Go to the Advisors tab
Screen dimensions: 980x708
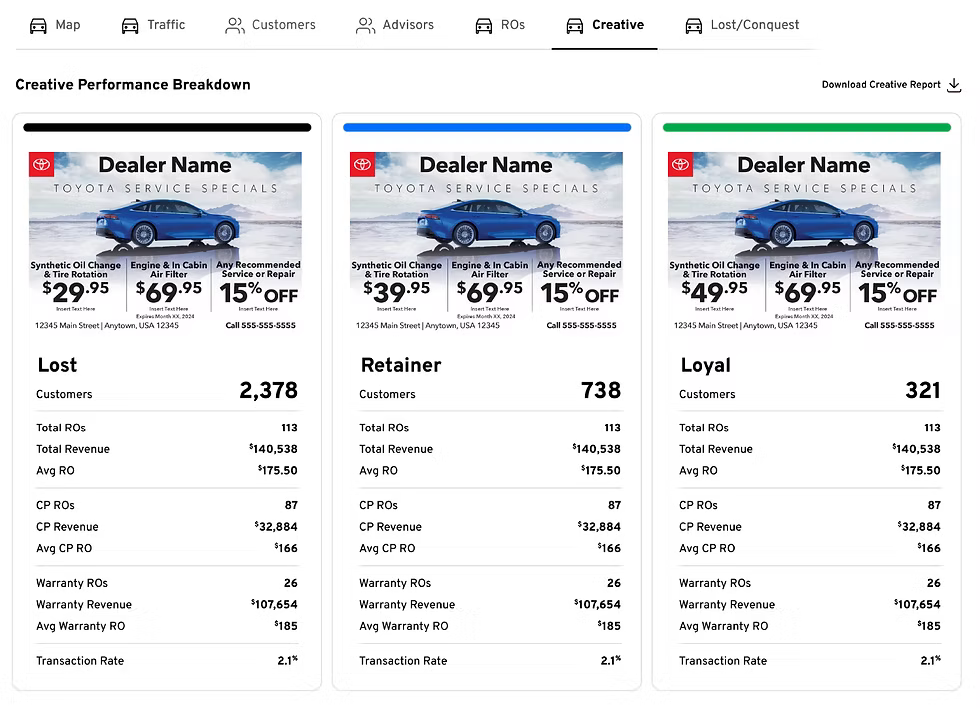coord(395,25)
